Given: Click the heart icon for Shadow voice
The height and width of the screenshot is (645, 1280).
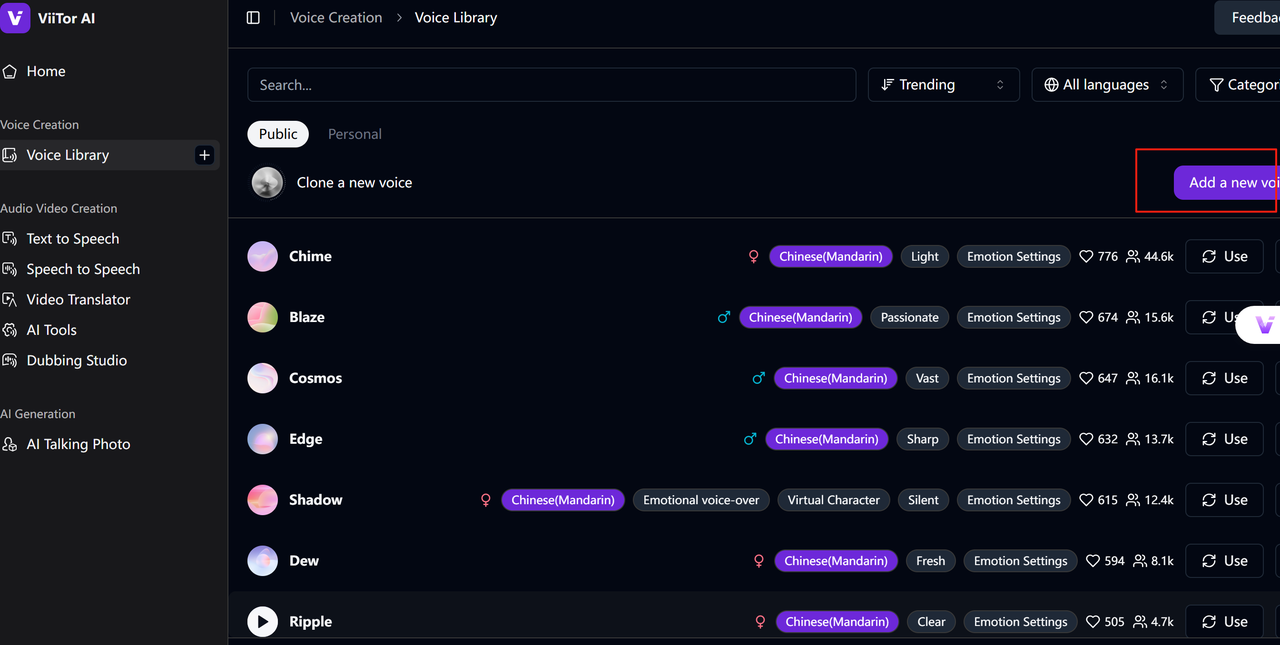Looking at the screenshot, I should tap(1086, 500).
